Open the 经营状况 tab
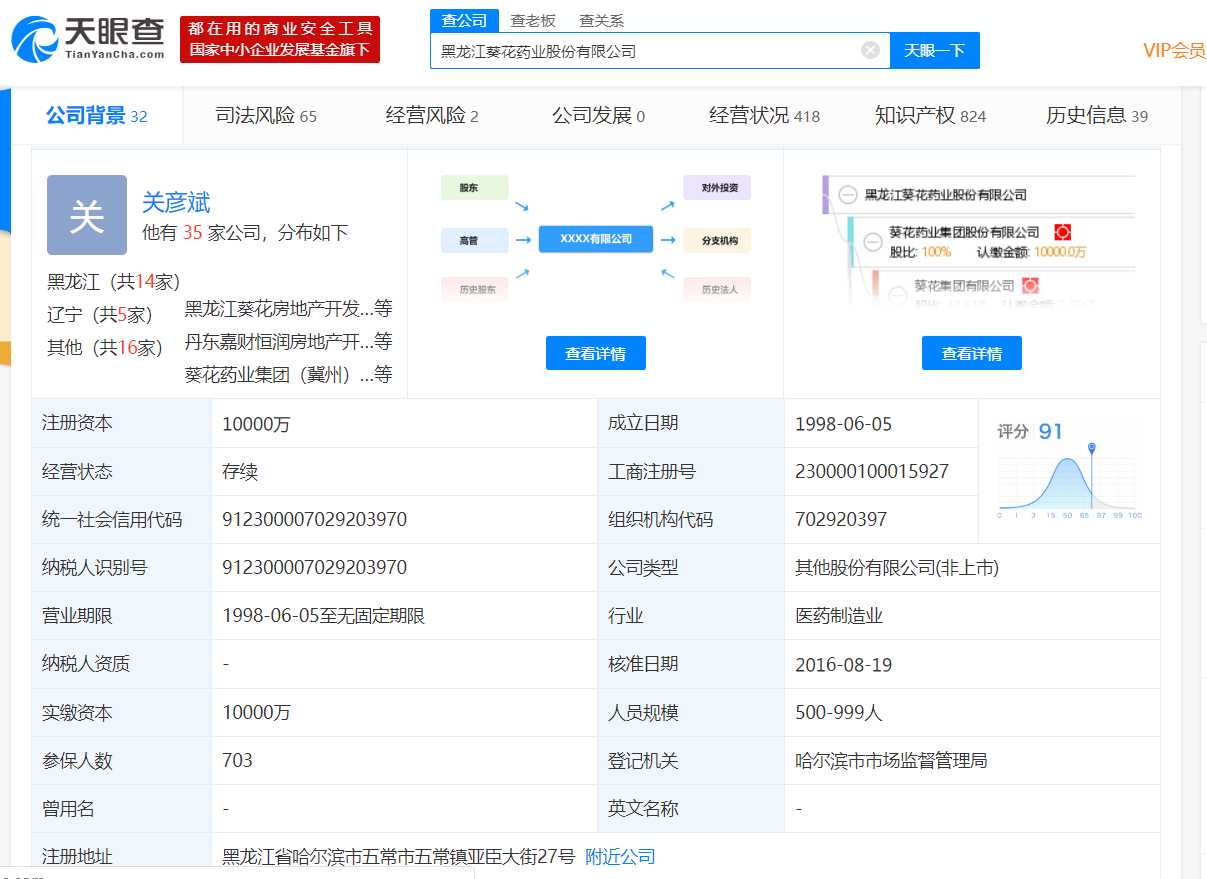The image size is (1207, 879). (x=764, y=116)
